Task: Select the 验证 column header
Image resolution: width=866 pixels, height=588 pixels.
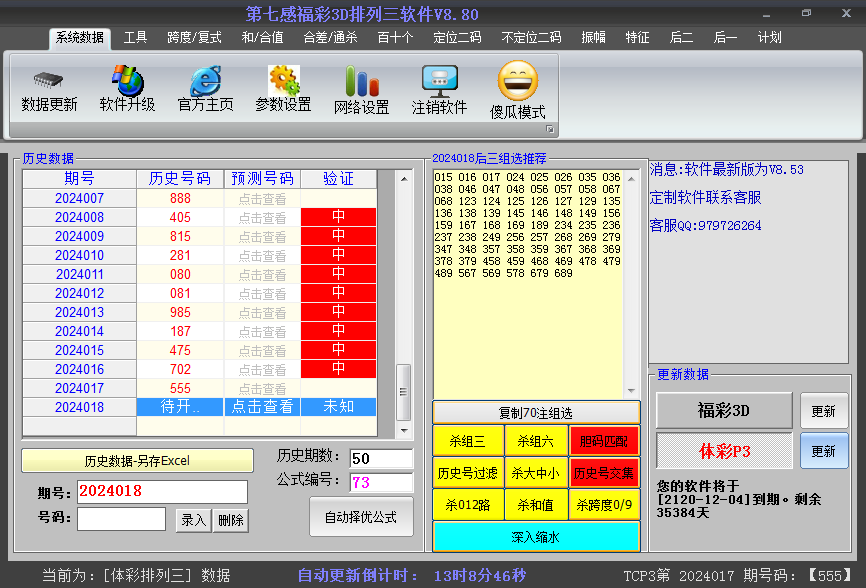Action: [339, 179]
